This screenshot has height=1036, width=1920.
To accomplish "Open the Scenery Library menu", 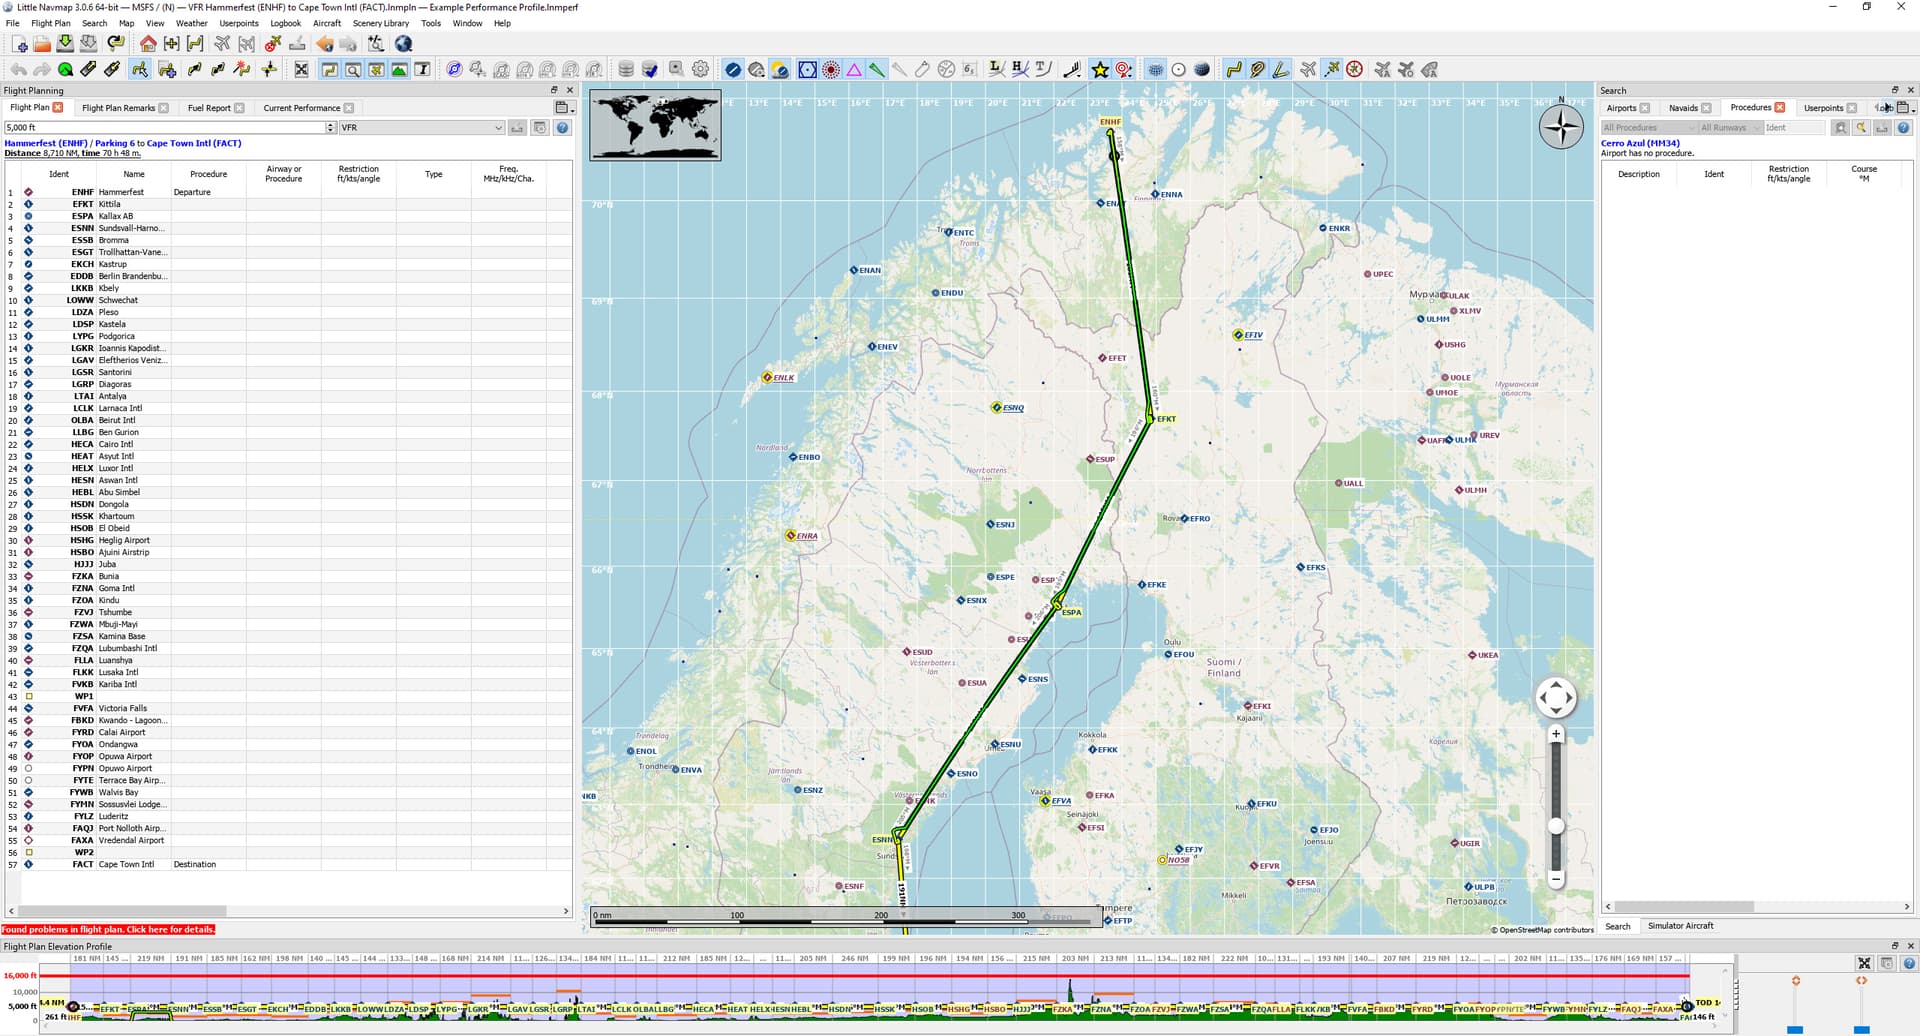I will tap(380, 23).
